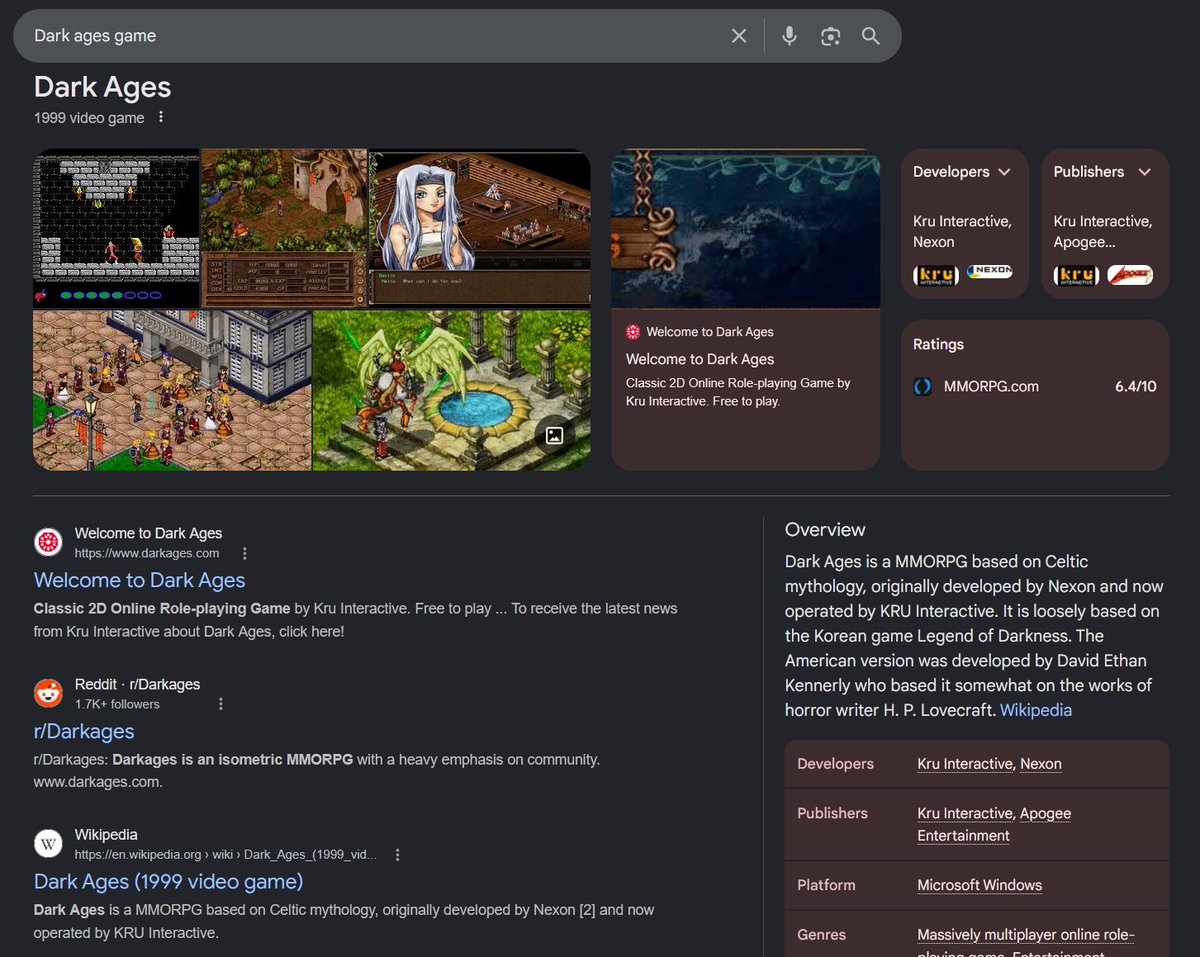Open more options for the Wikipedia result
This screenshot has height=957, width=1200.
(x=398, y=855)
